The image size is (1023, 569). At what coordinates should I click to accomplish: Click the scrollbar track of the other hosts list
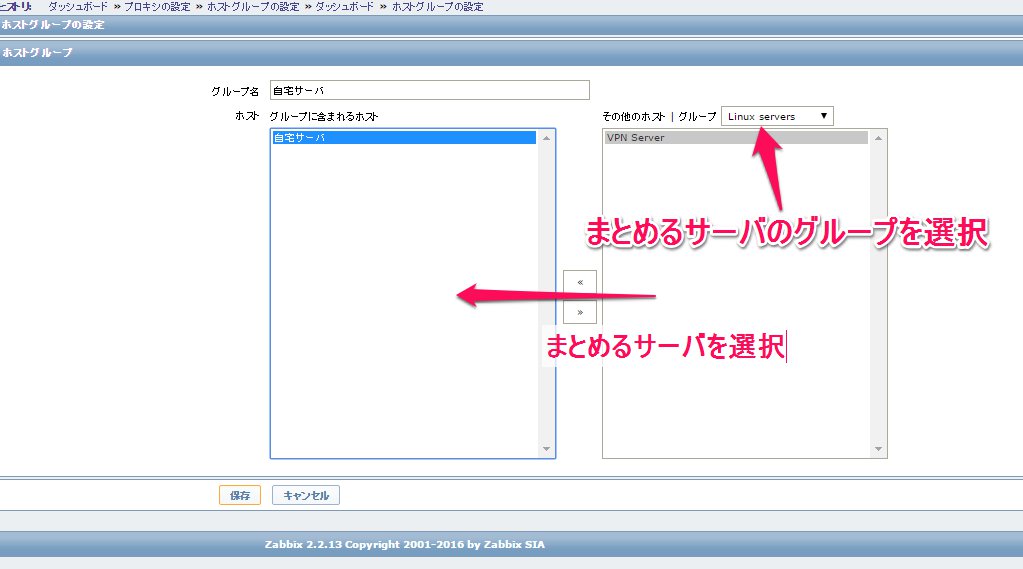[x=877, y=300]
